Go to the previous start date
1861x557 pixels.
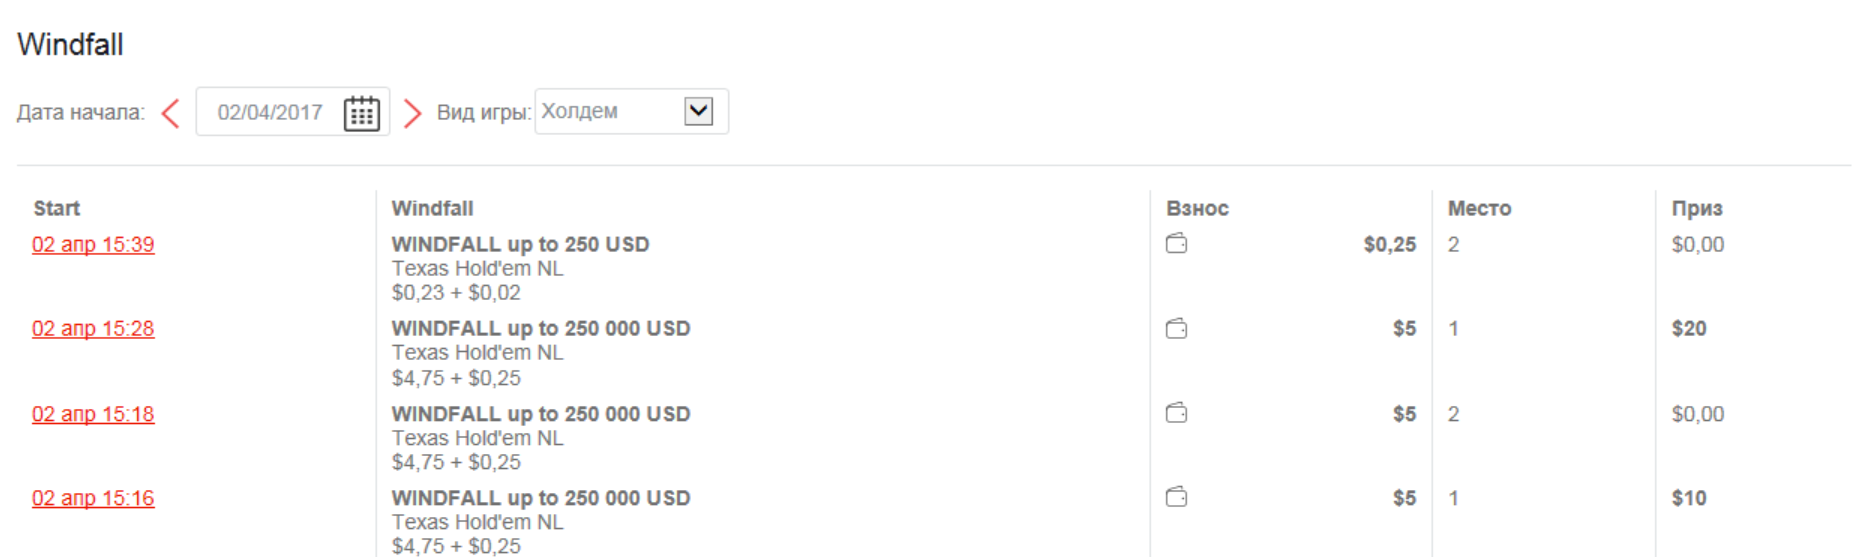point(171,113)
